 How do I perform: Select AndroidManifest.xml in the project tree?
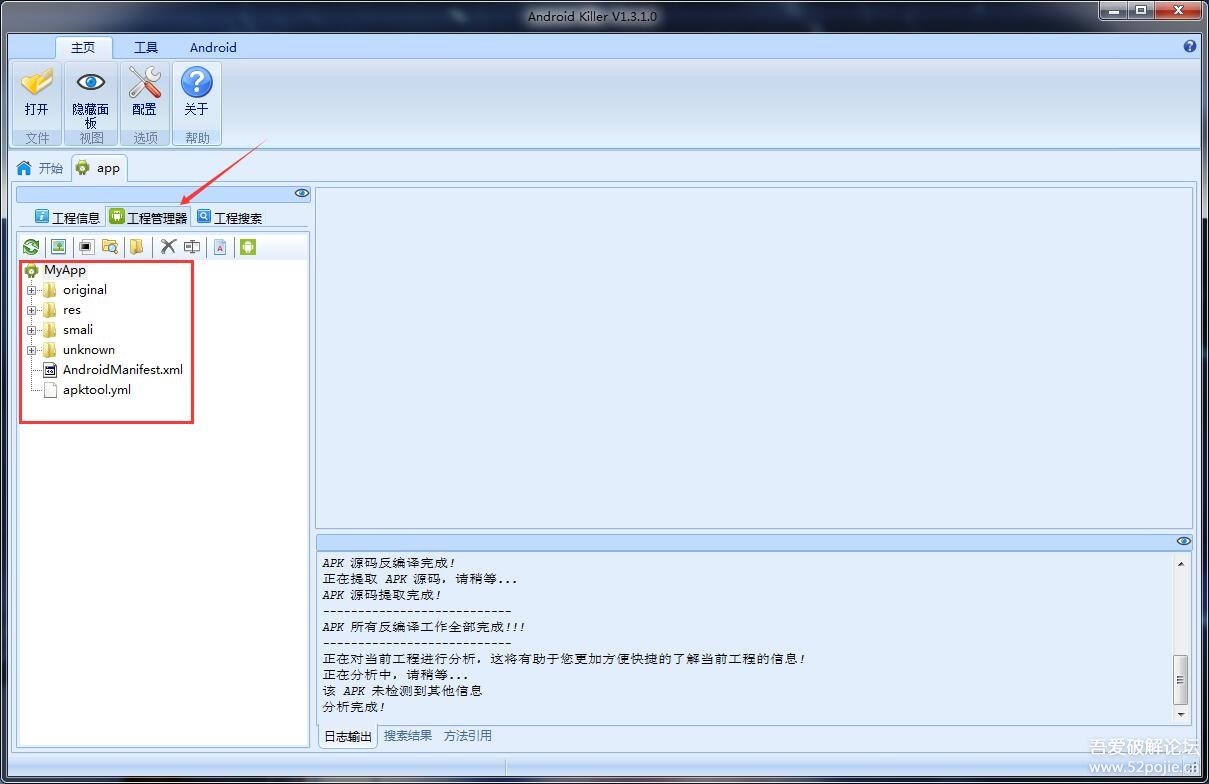coord(122,370)
